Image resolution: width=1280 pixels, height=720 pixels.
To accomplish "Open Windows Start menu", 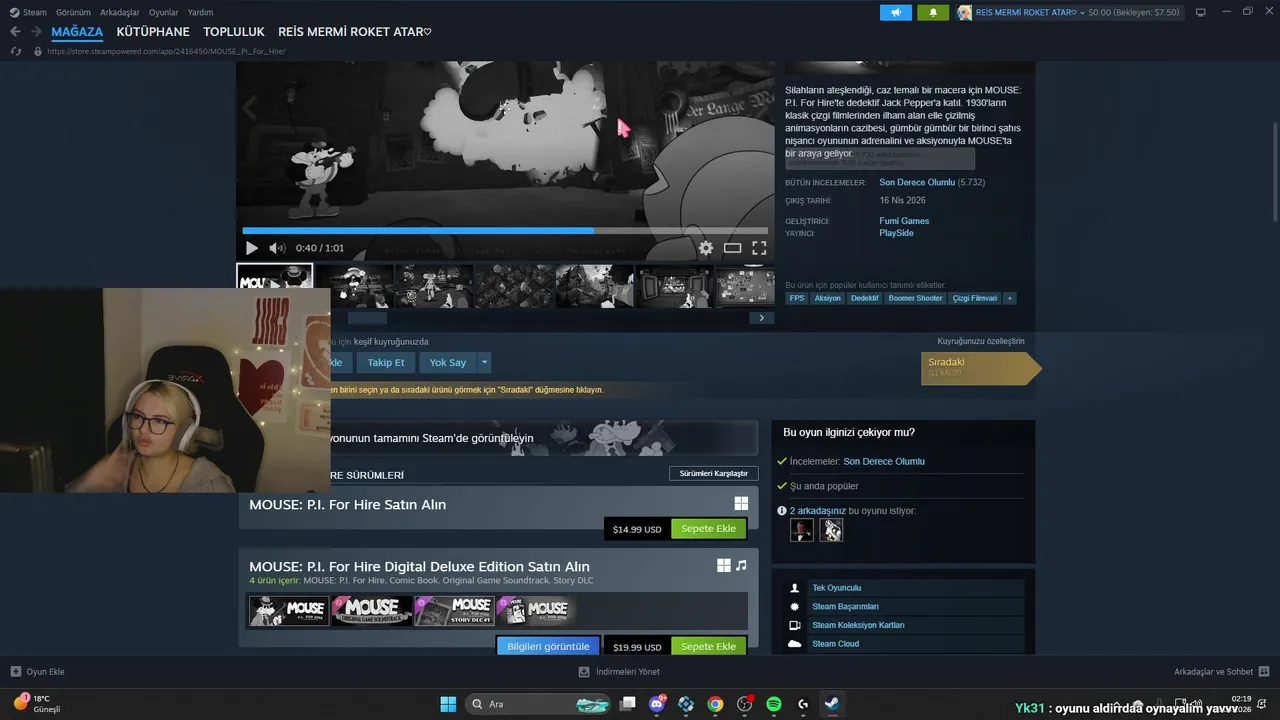I will 448,704.
